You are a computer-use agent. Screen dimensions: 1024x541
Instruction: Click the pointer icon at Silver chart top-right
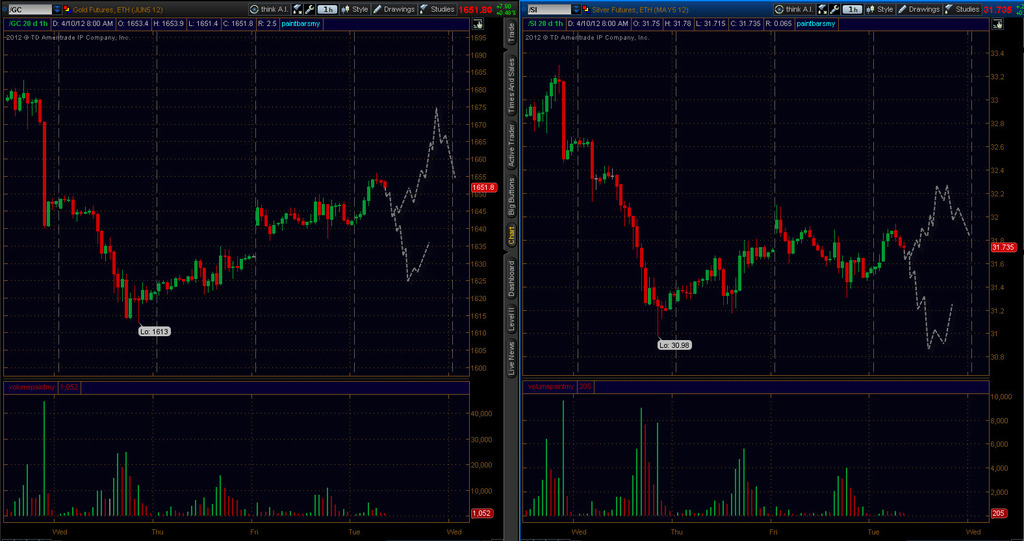997,24
